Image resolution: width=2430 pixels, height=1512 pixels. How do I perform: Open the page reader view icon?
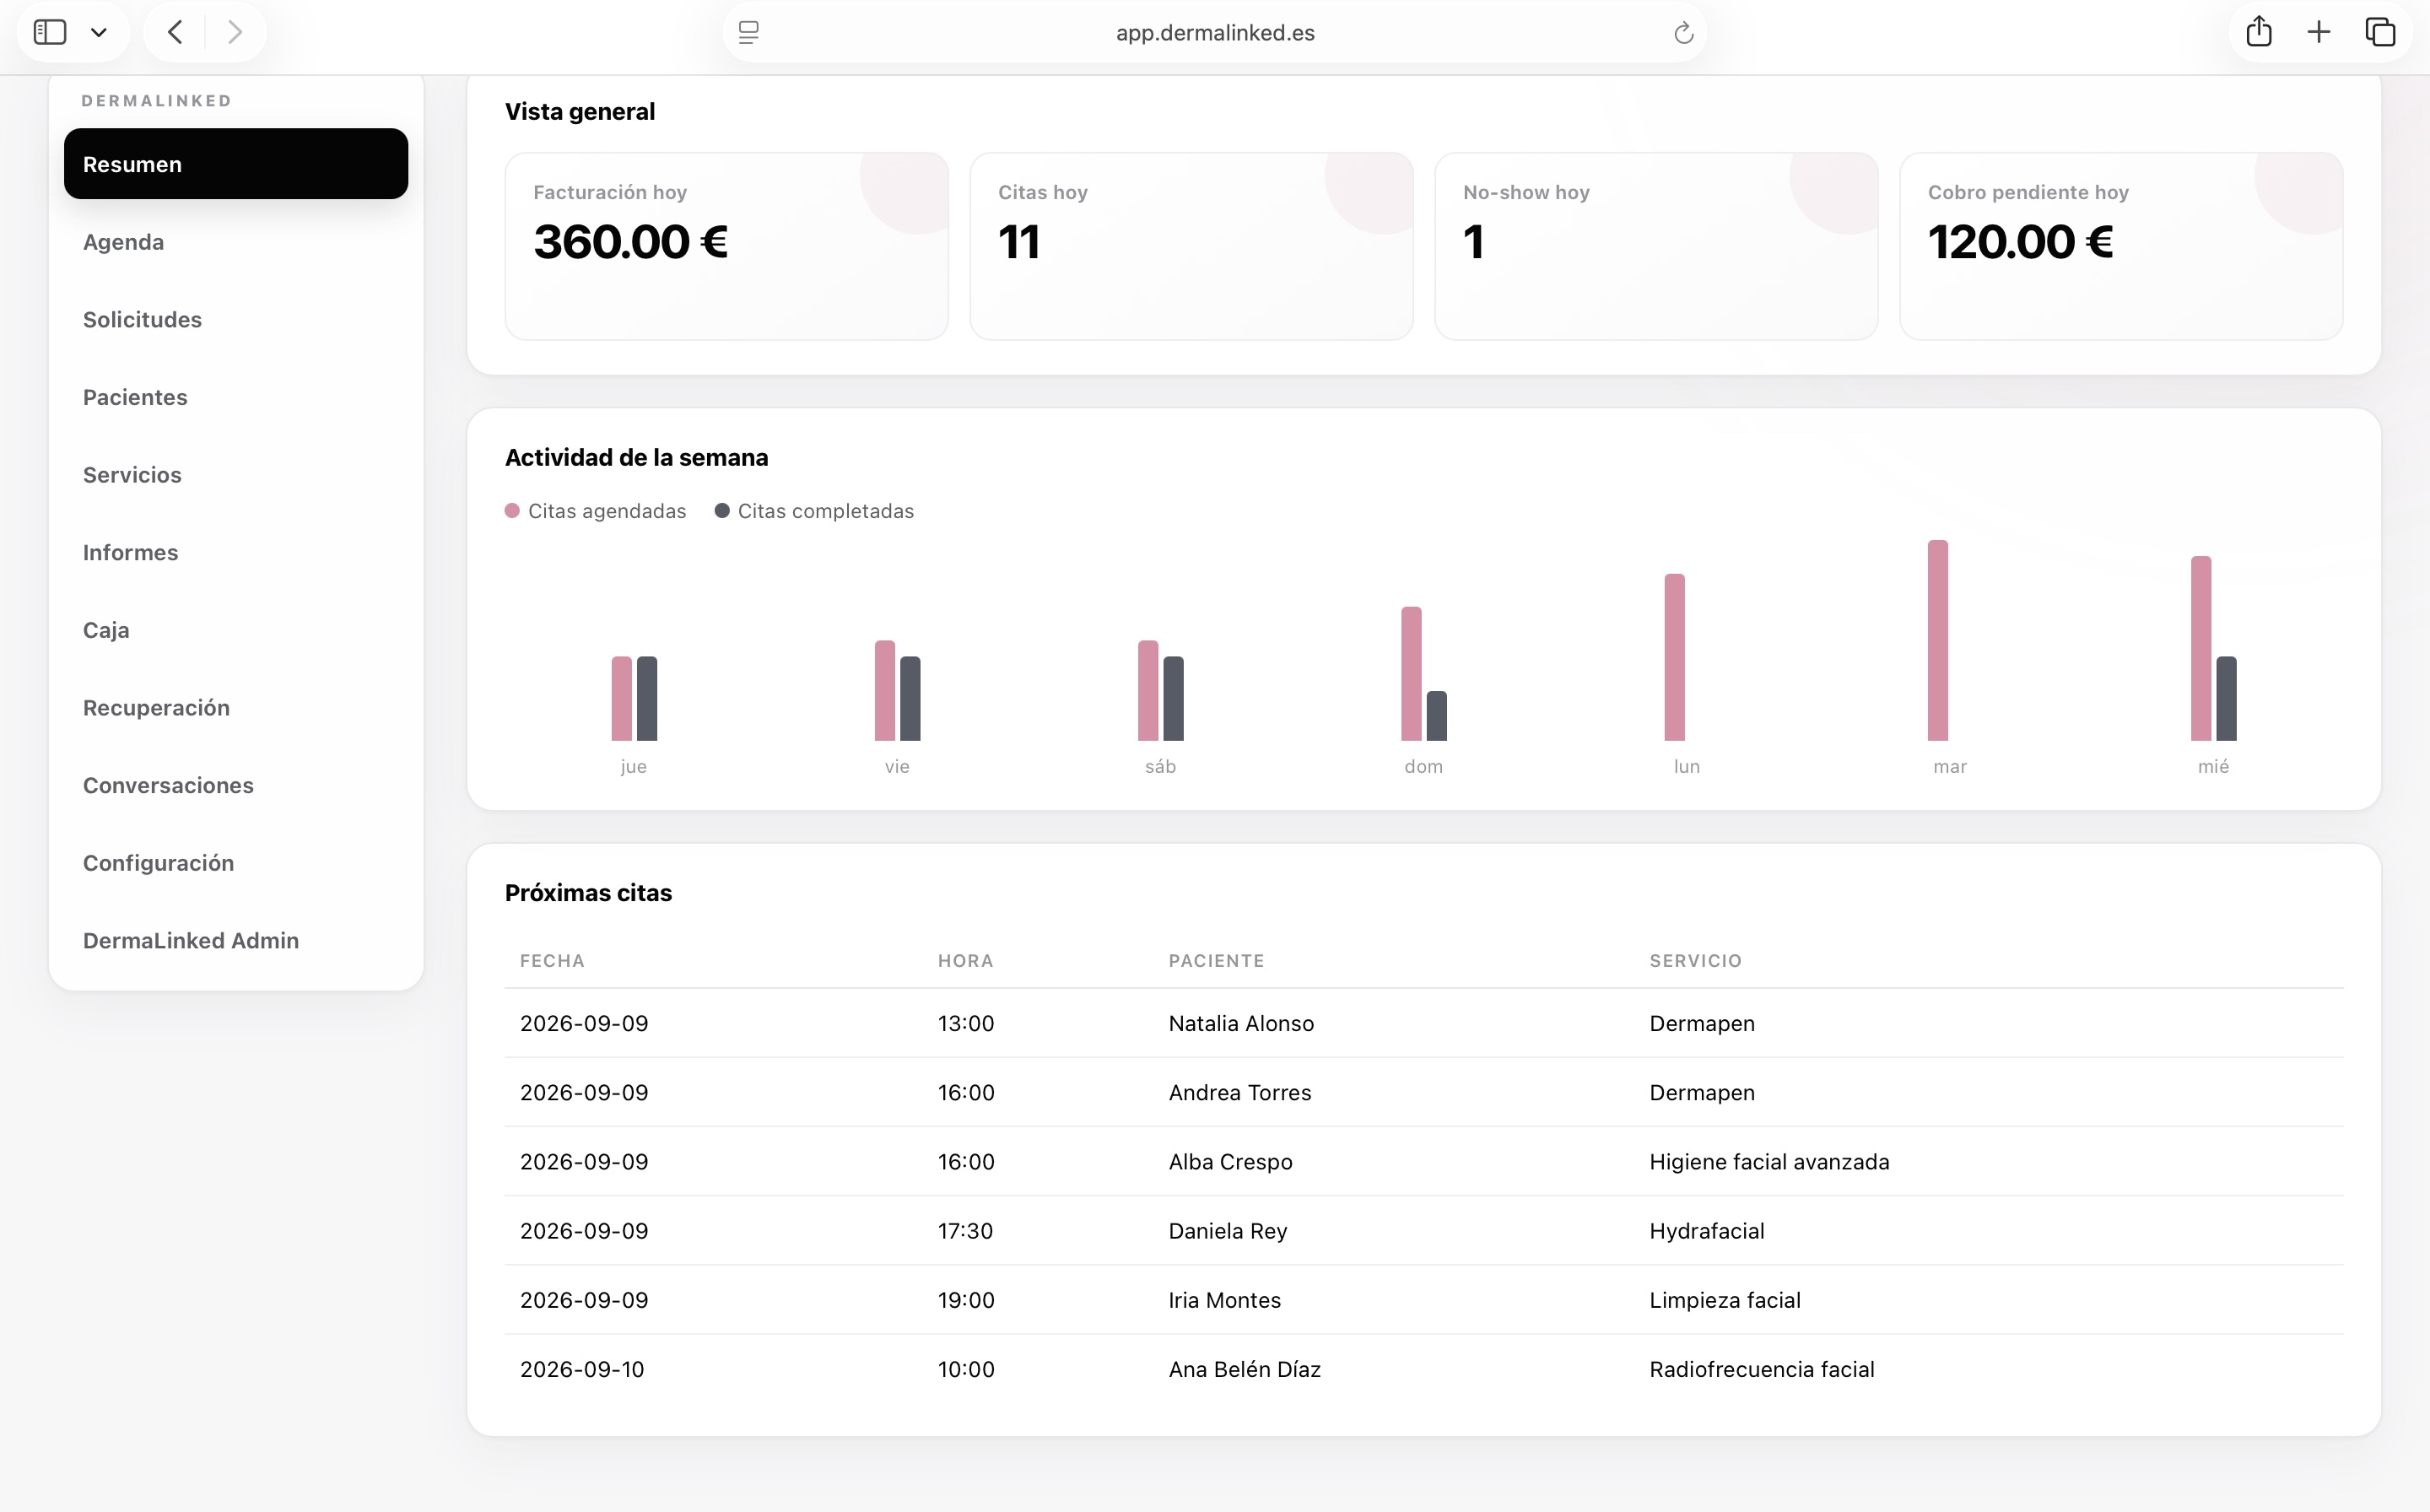(x=749, y=33)
